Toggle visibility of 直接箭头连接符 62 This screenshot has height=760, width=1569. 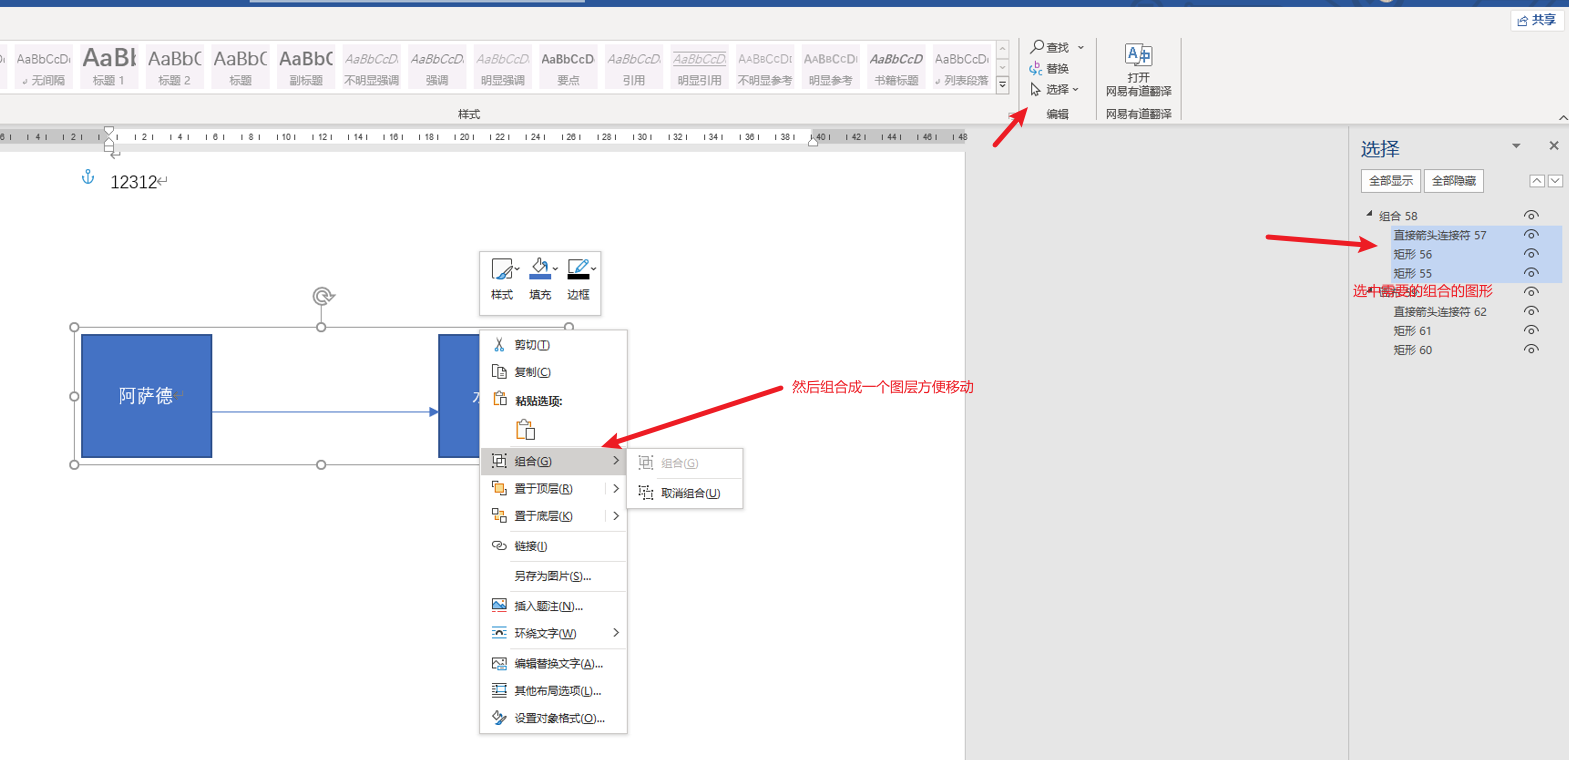pyautogui.click(x=1531, y=311)
